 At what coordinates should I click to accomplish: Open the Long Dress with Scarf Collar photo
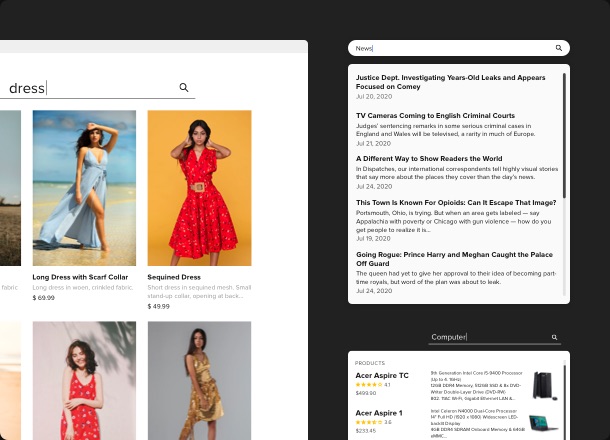pos(84,187)
